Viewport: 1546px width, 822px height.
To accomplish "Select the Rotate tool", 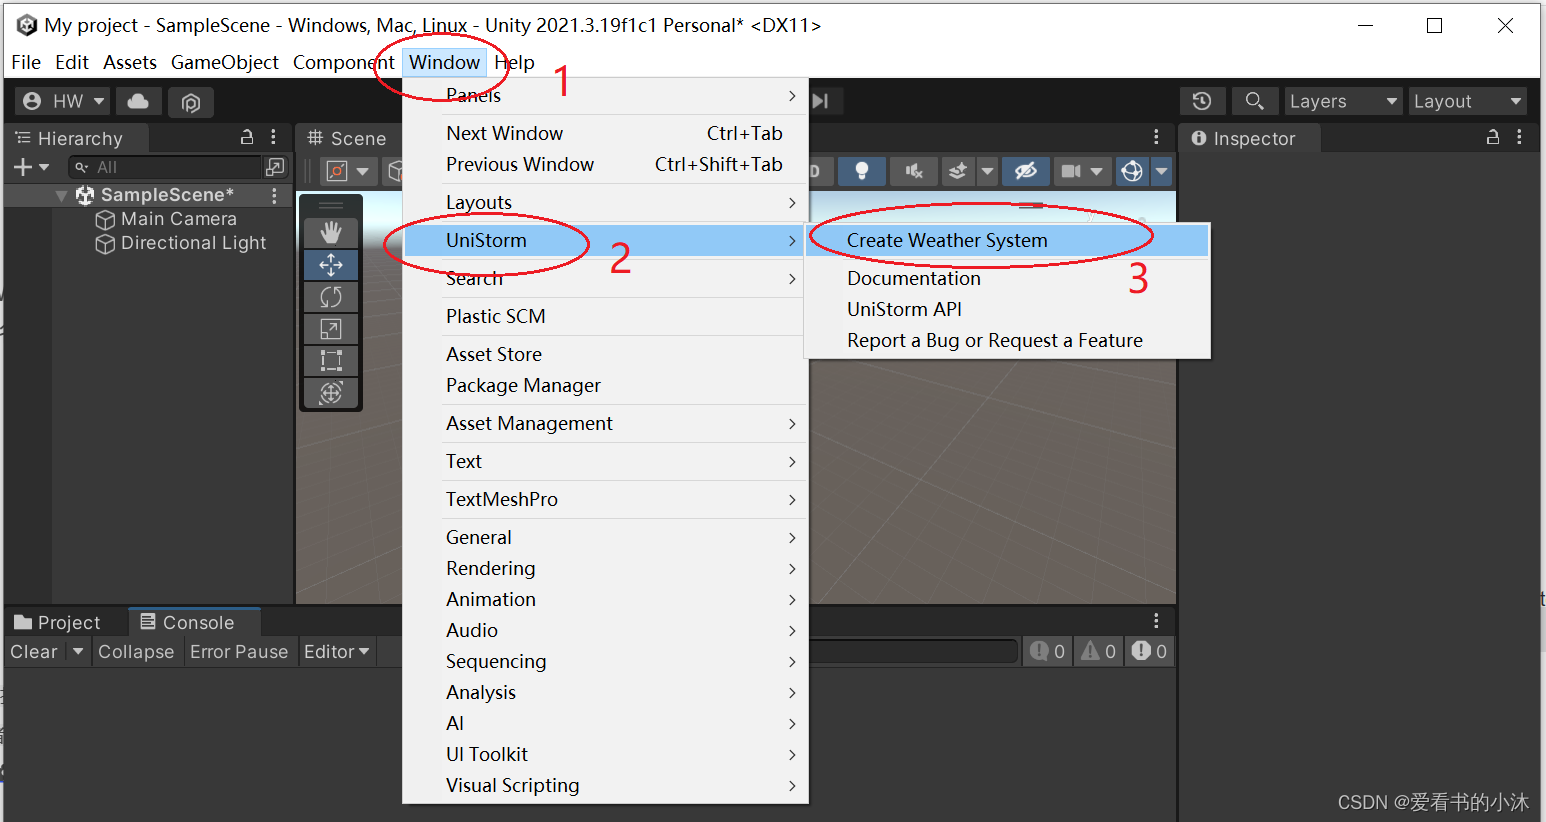I will click(331, 297).
